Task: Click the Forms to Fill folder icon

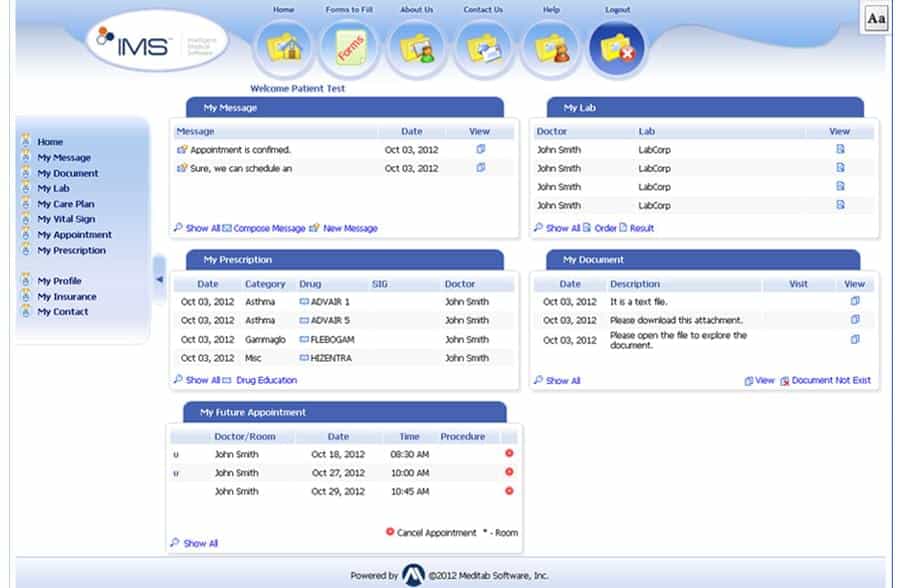Action: pyautogui.click(x=349, y=47)
